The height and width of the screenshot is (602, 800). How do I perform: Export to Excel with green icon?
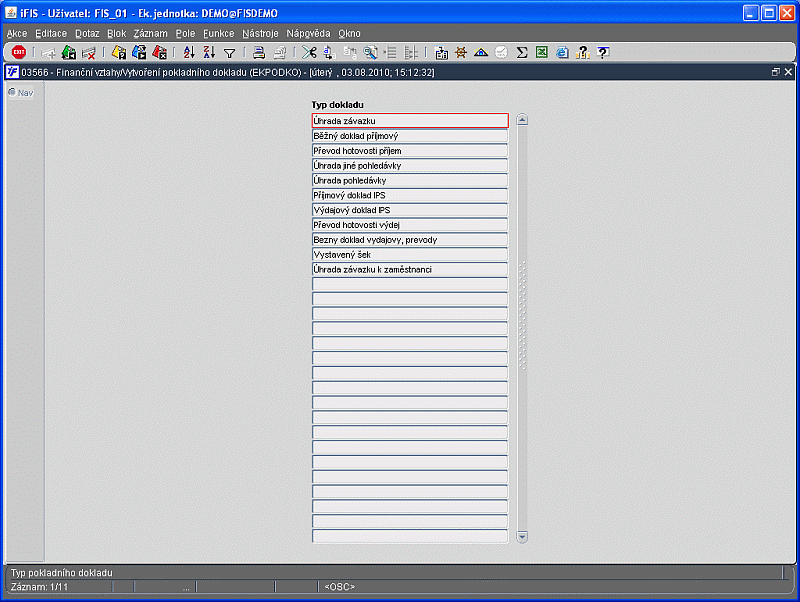click(542, 52)
